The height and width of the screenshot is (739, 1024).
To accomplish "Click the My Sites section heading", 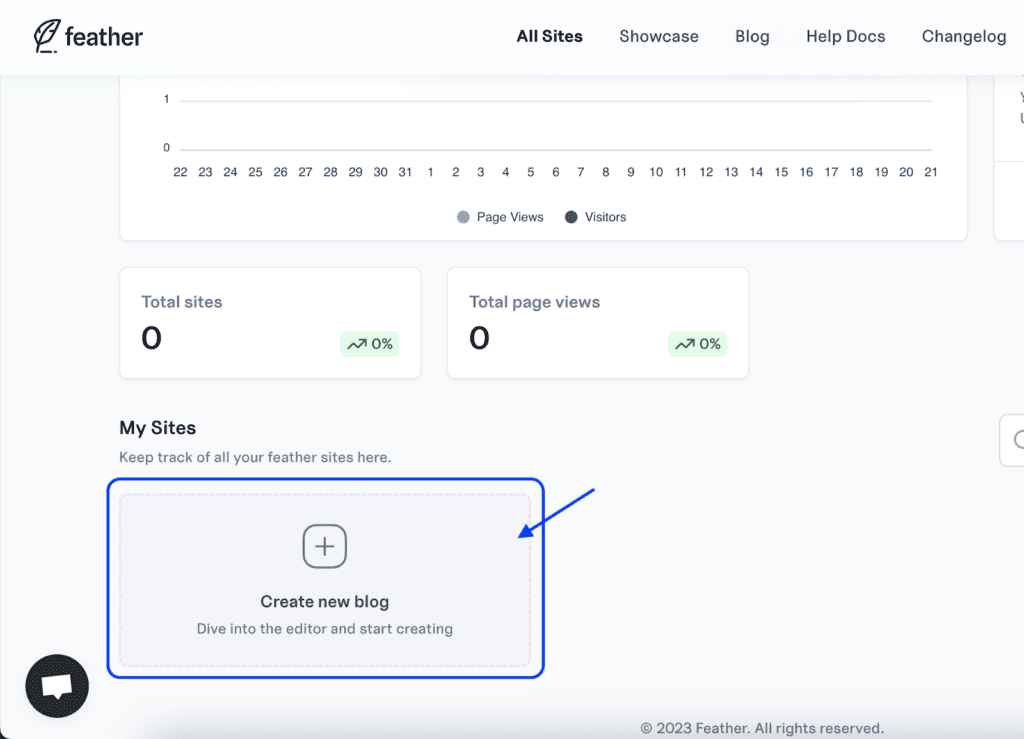I will [157, 428].
